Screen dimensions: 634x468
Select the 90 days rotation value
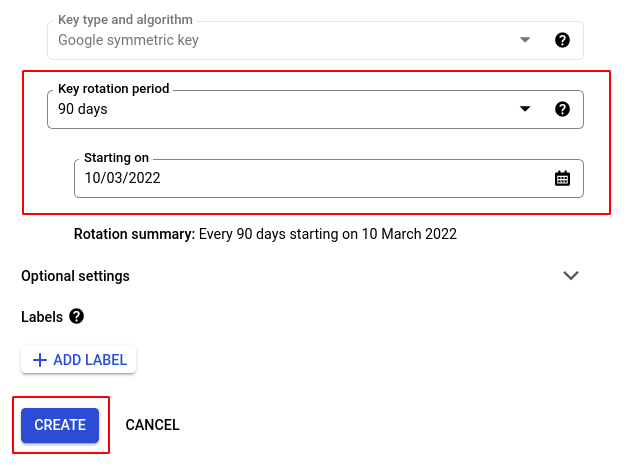tap(83, 109)
